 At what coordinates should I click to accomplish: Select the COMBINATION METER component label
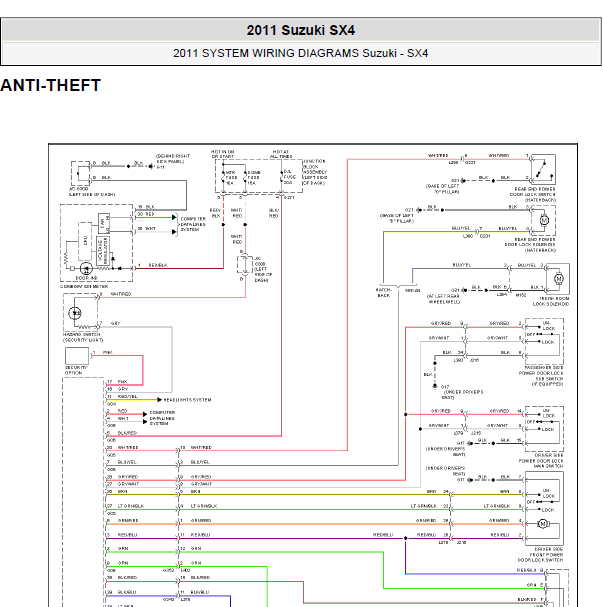[84, 286]
